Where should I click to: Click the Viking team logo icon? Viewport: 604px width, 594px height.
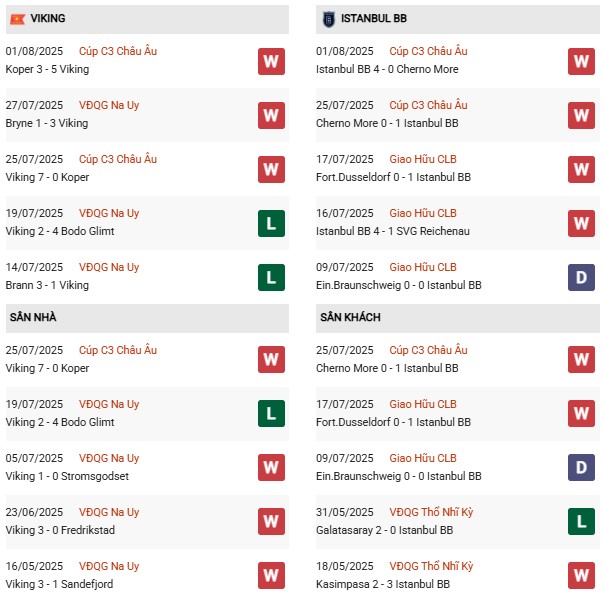pyautogui.click(x=17, y=19)
